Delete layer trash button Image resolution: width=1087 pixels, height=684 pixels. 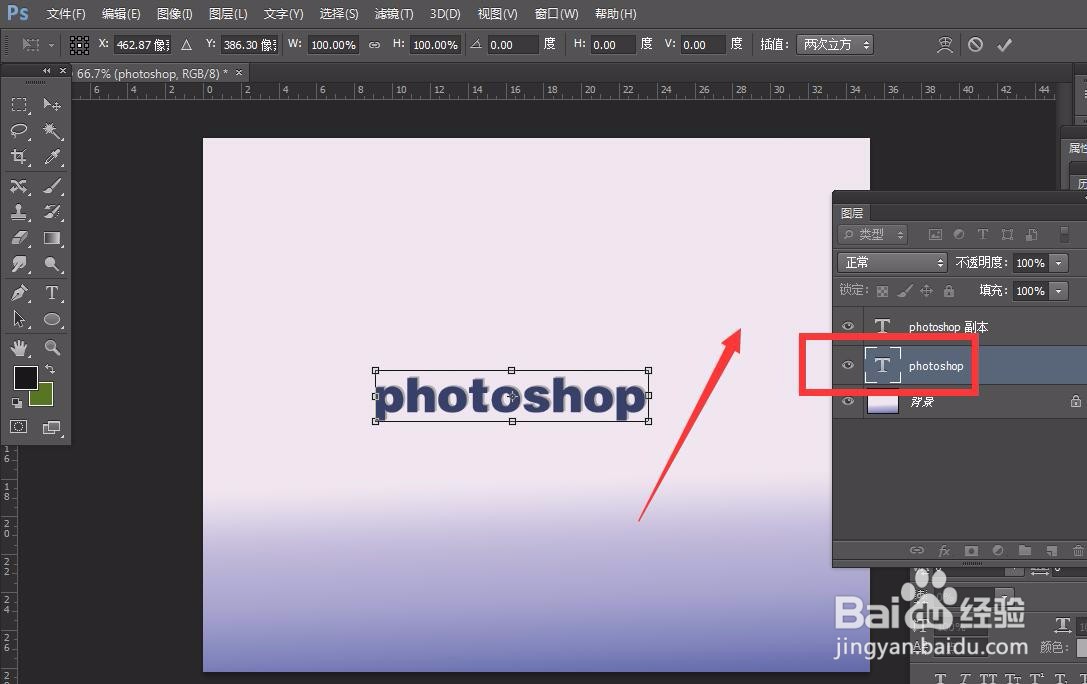coord(1078,550)
